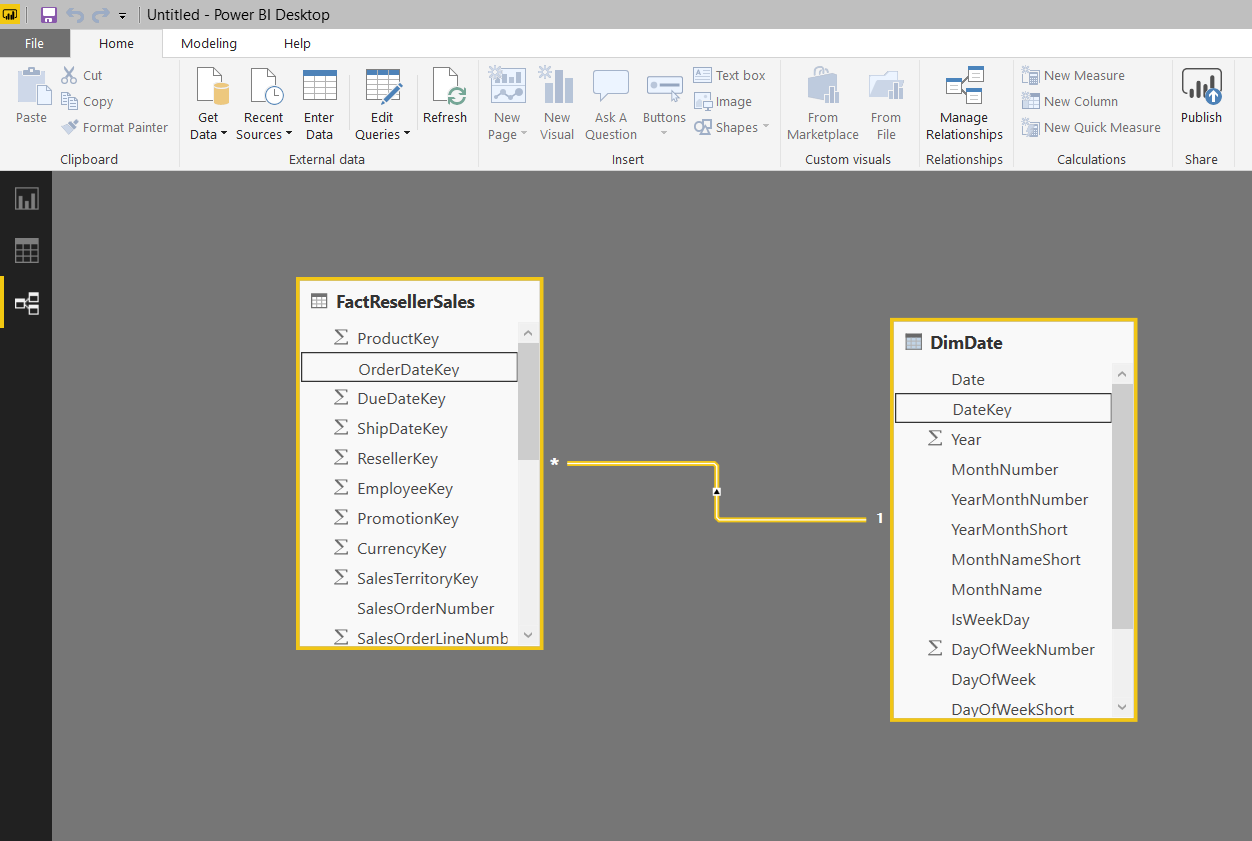Image resolution: width=1252 pixels, height=841 pixels.
Task: Open Manage Relationships
Action: pos(963,103)
